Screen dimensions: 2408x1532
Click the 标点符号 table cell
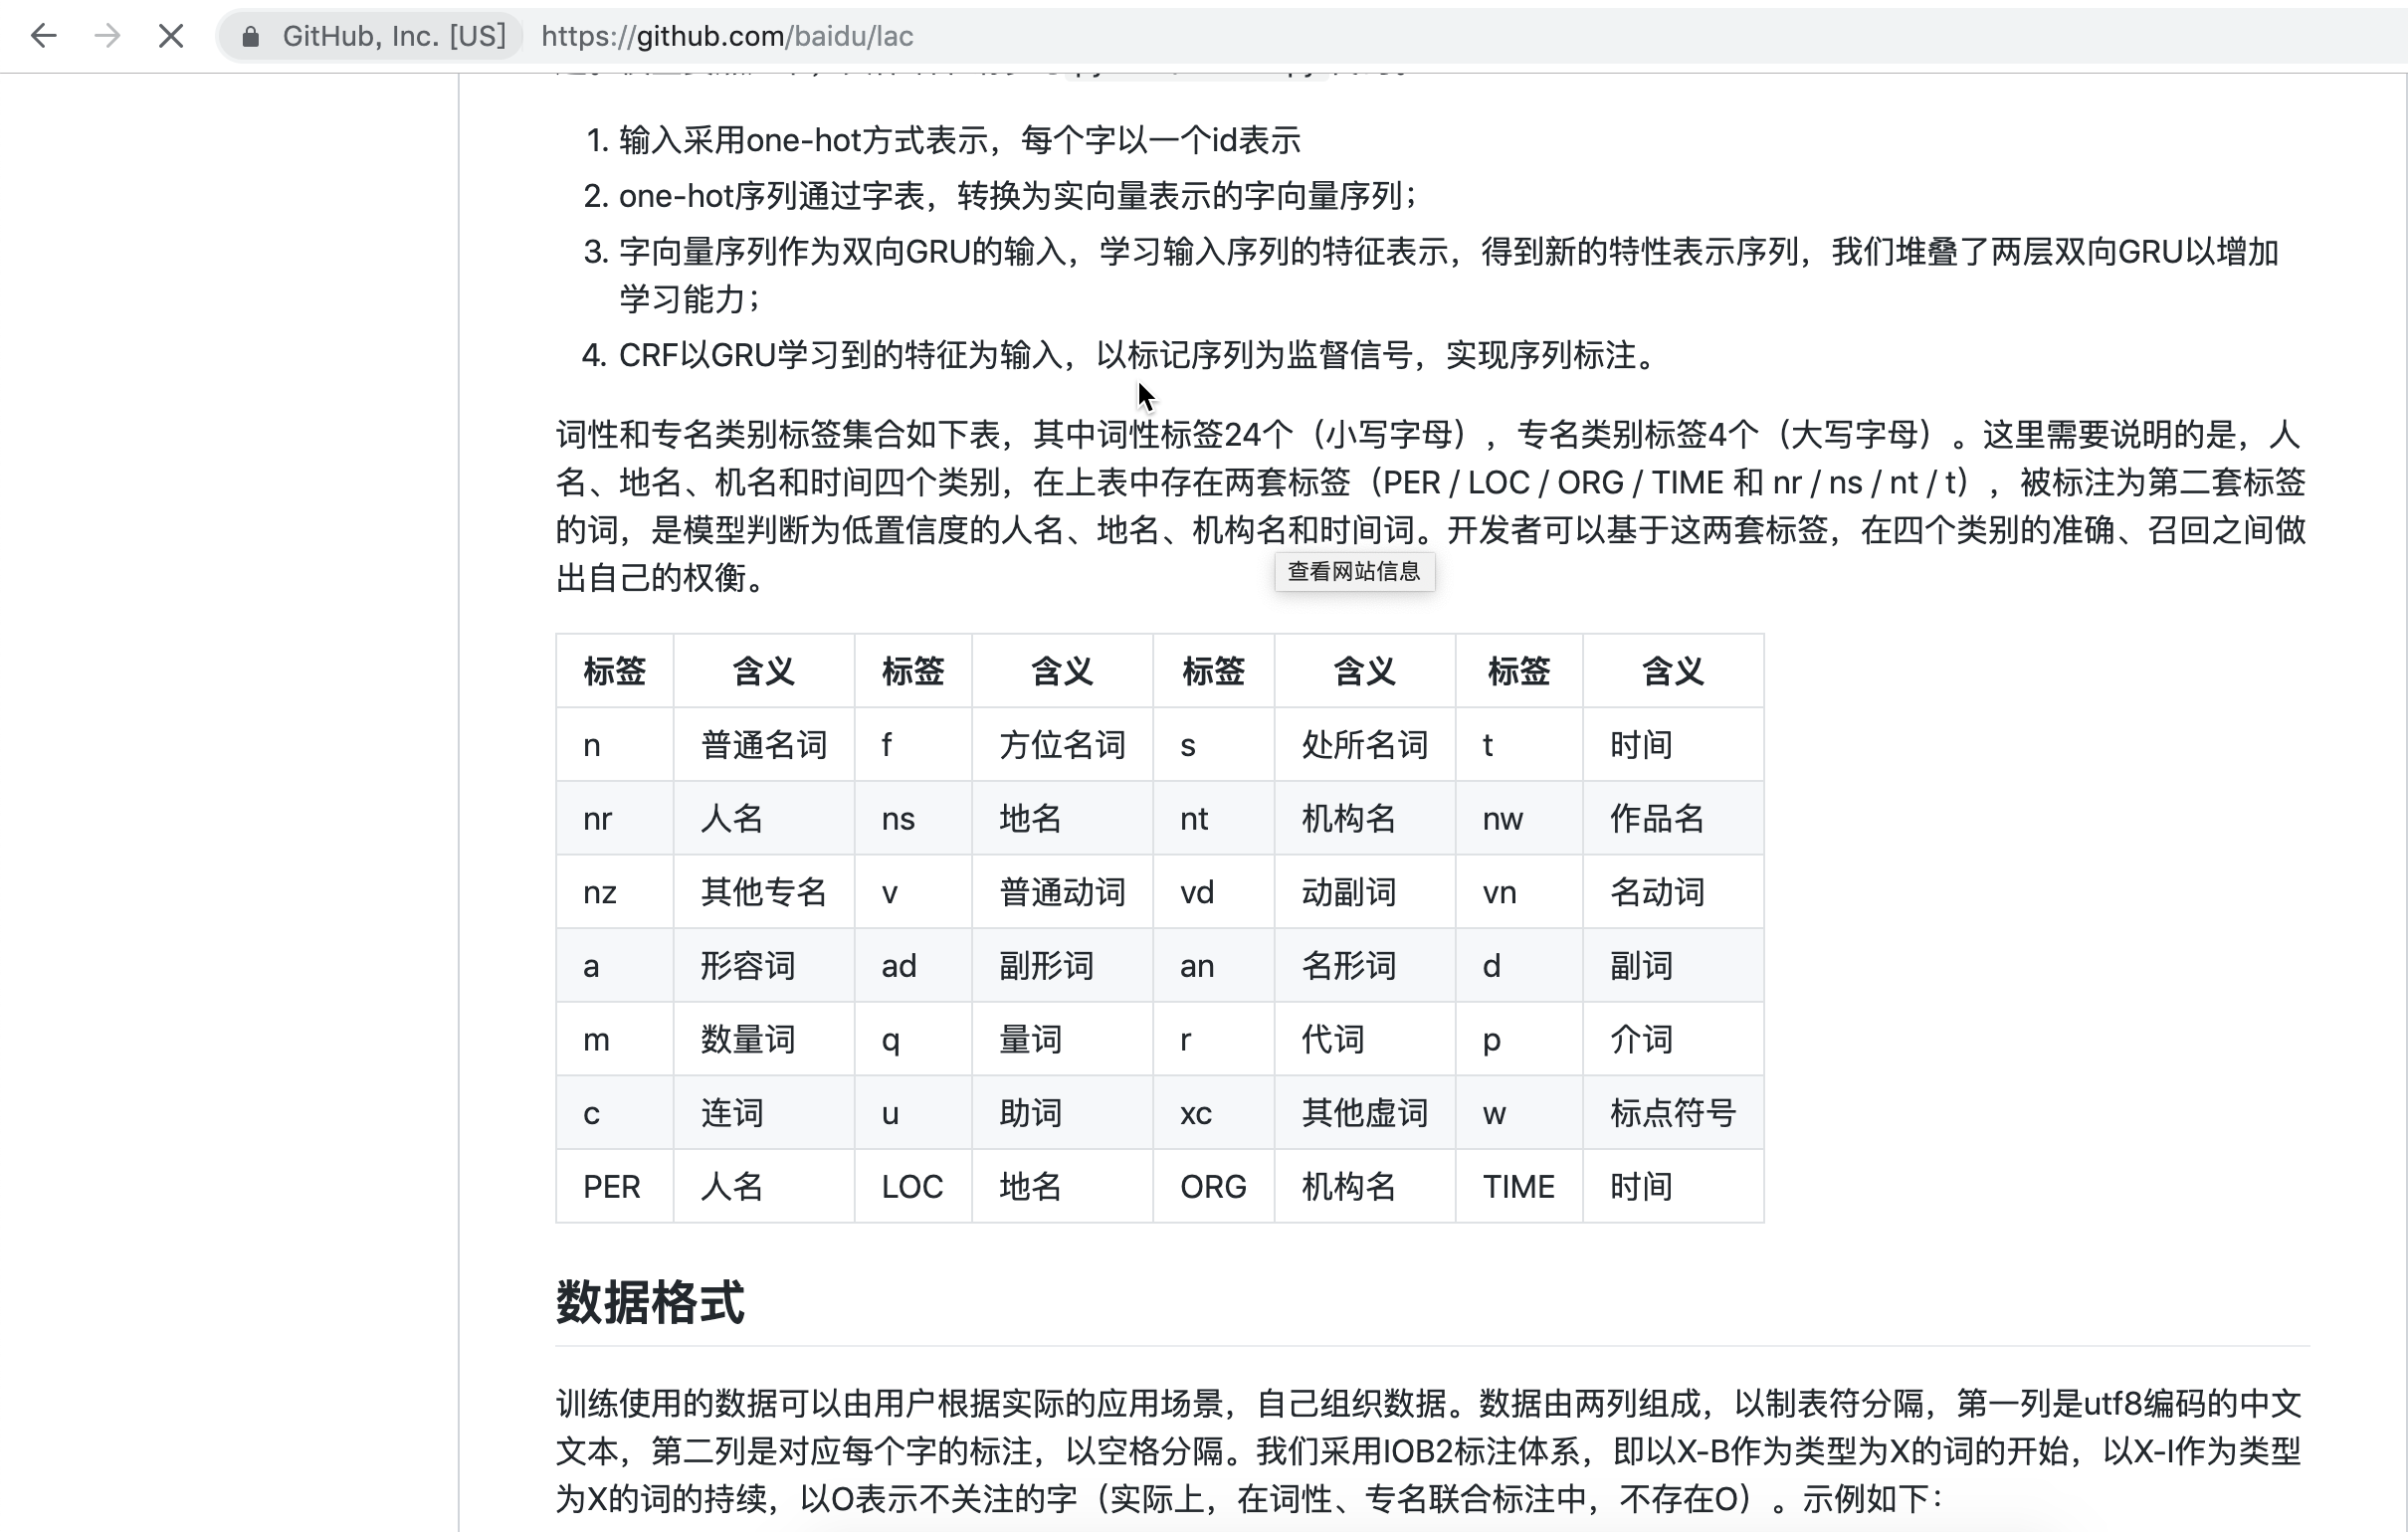pyautogui.click(x=1672, y=1112)
